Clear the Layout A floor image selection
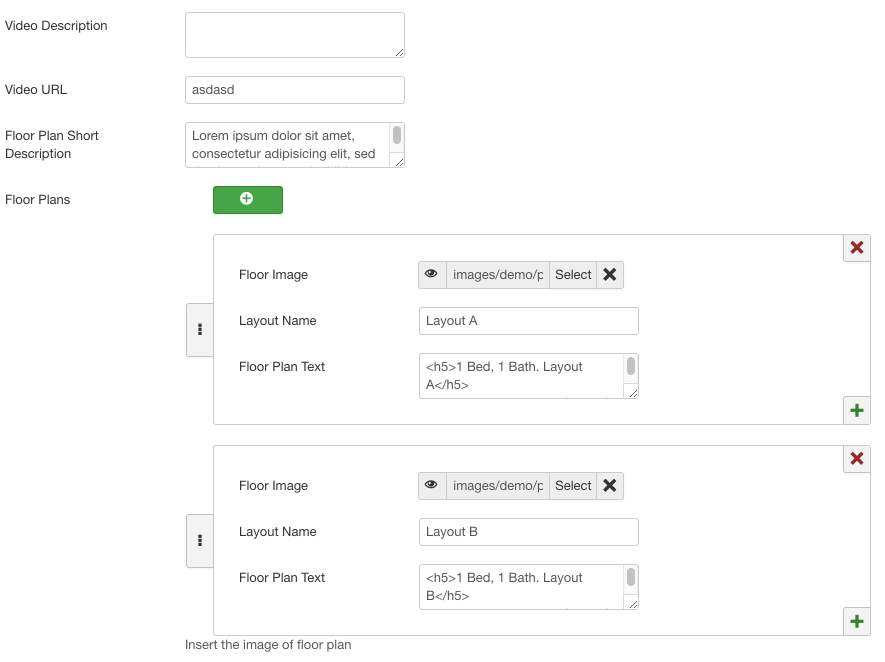 pos(610,274)
